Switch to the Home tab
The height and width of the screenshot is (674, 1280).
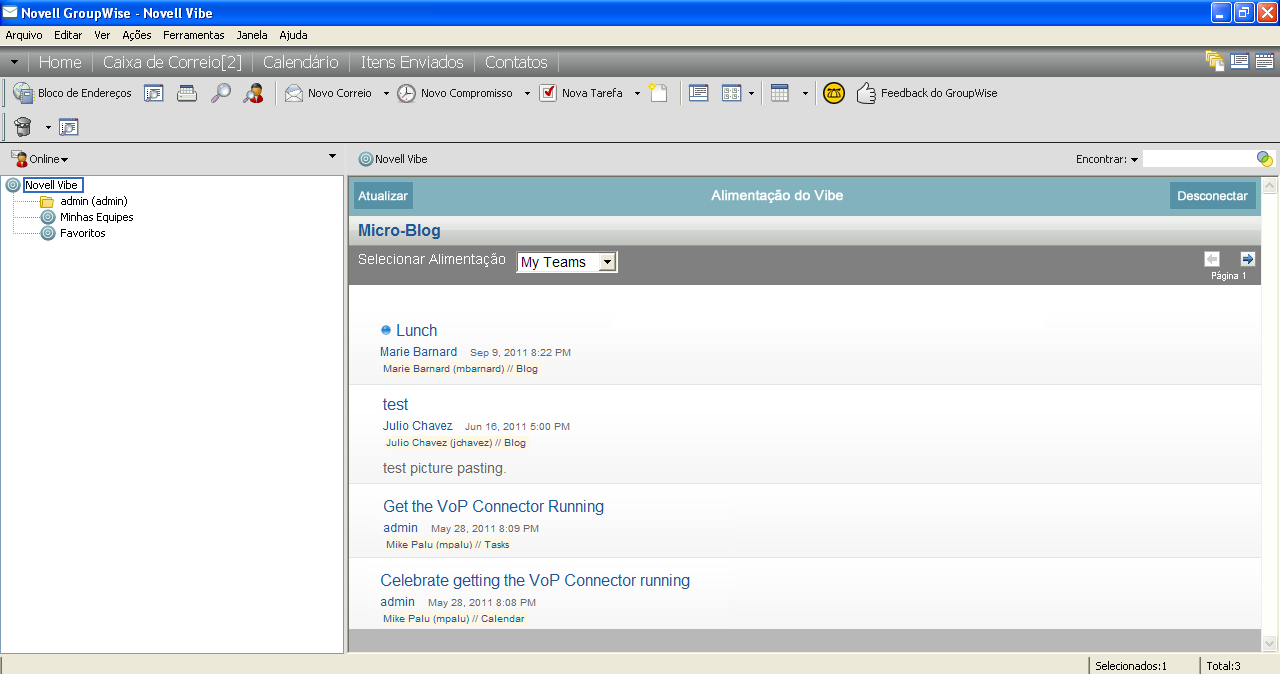click(x=60, y=62)
